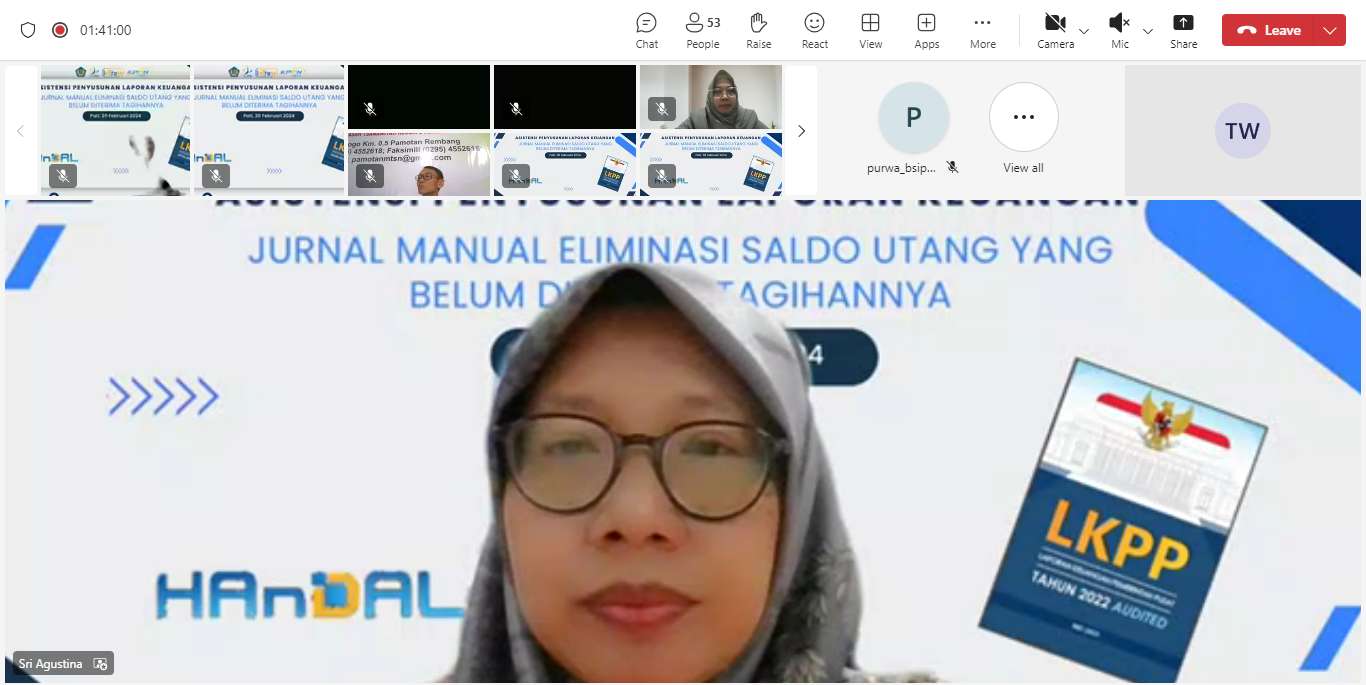Open the React emoji menu

(814, 30)
